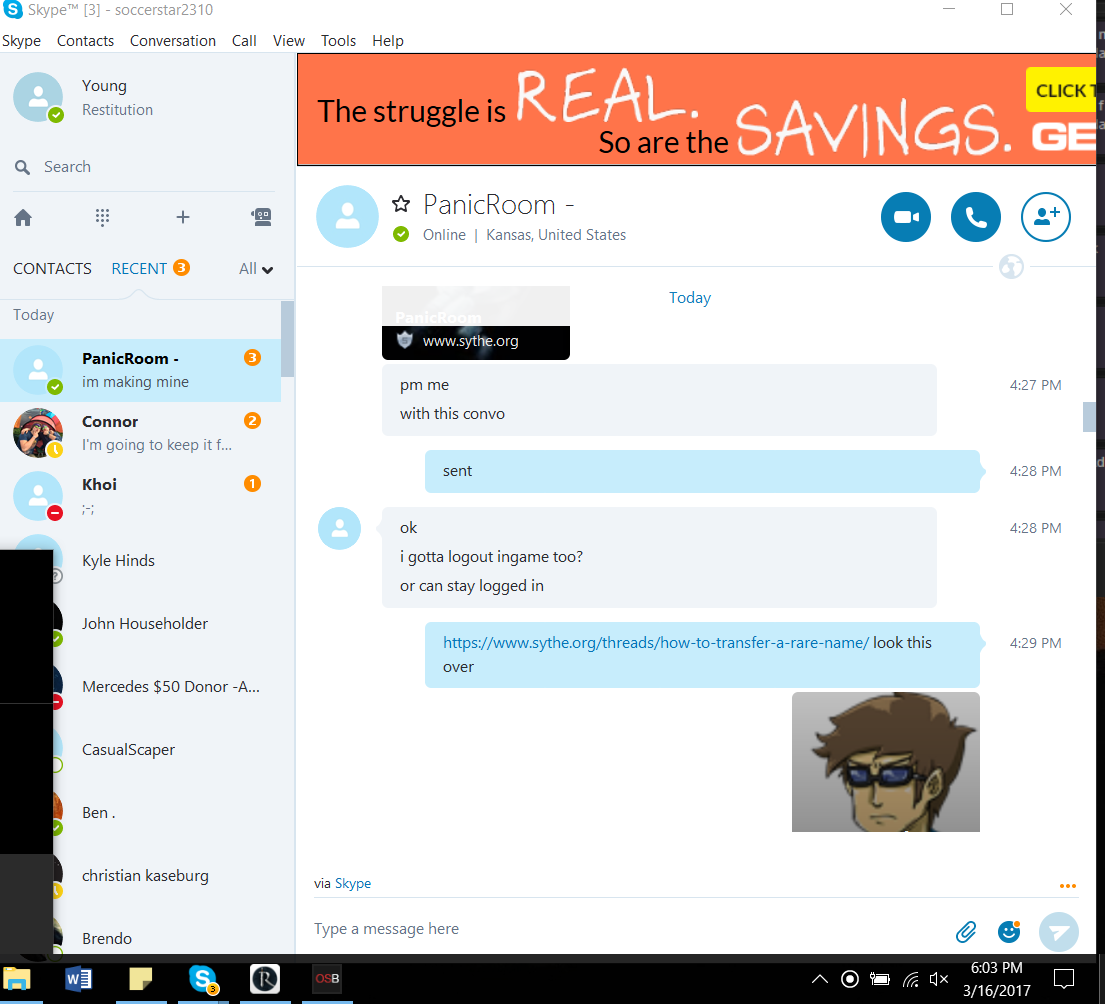Open File Explorer from taskbar

(17, 979)
